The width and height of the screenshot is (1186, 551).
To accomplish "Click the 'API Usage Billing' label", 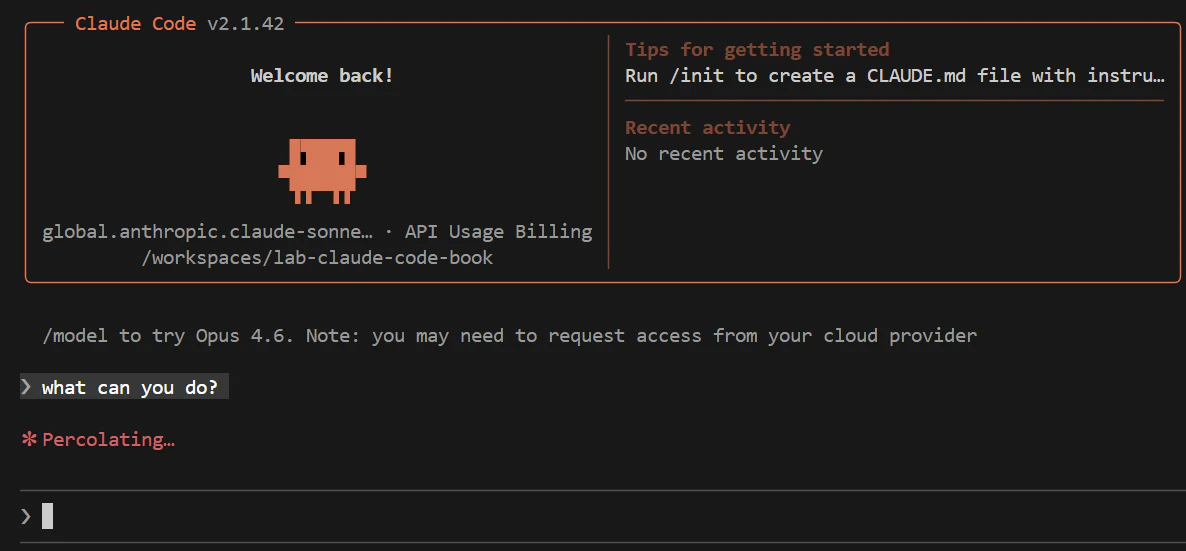I will (498, 232).
